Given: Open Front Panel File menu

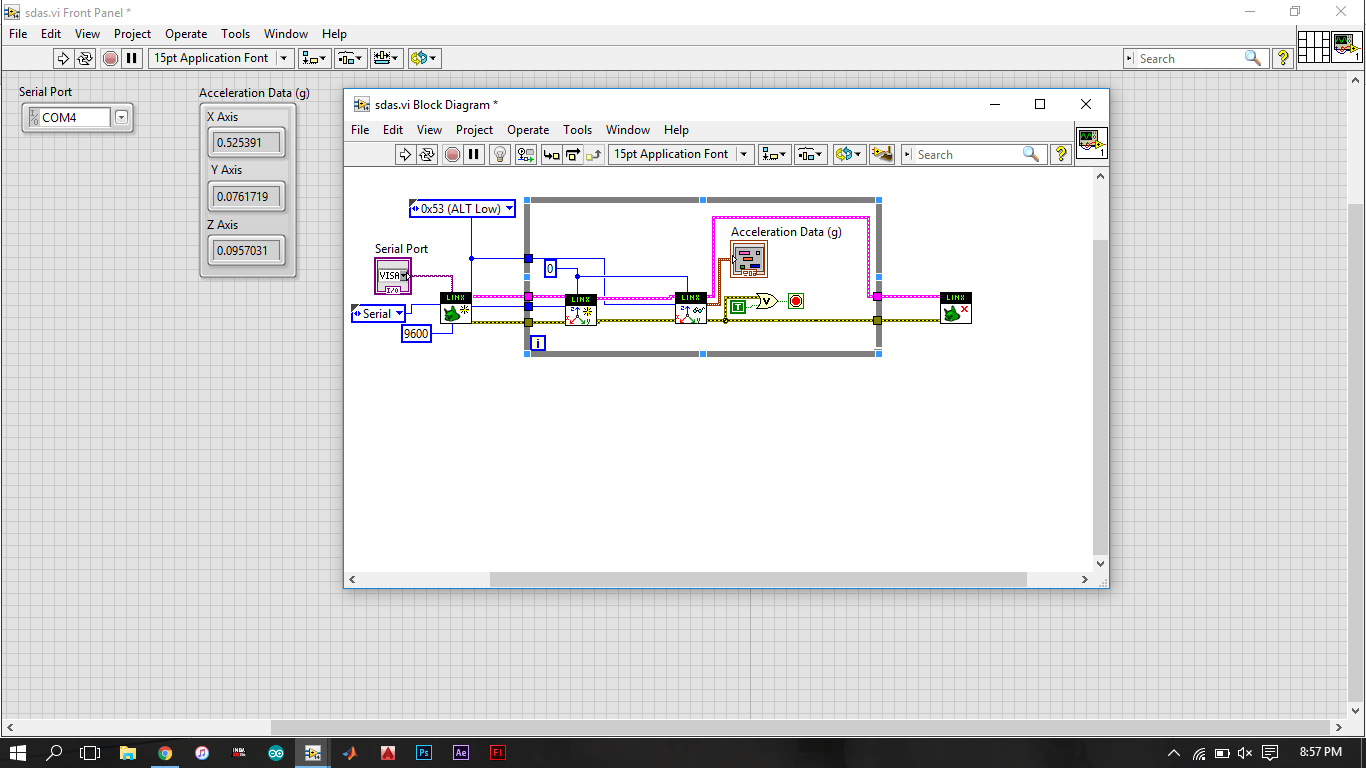Looking at the screenshot, I should pyautogui.click(x=18, y=34).
